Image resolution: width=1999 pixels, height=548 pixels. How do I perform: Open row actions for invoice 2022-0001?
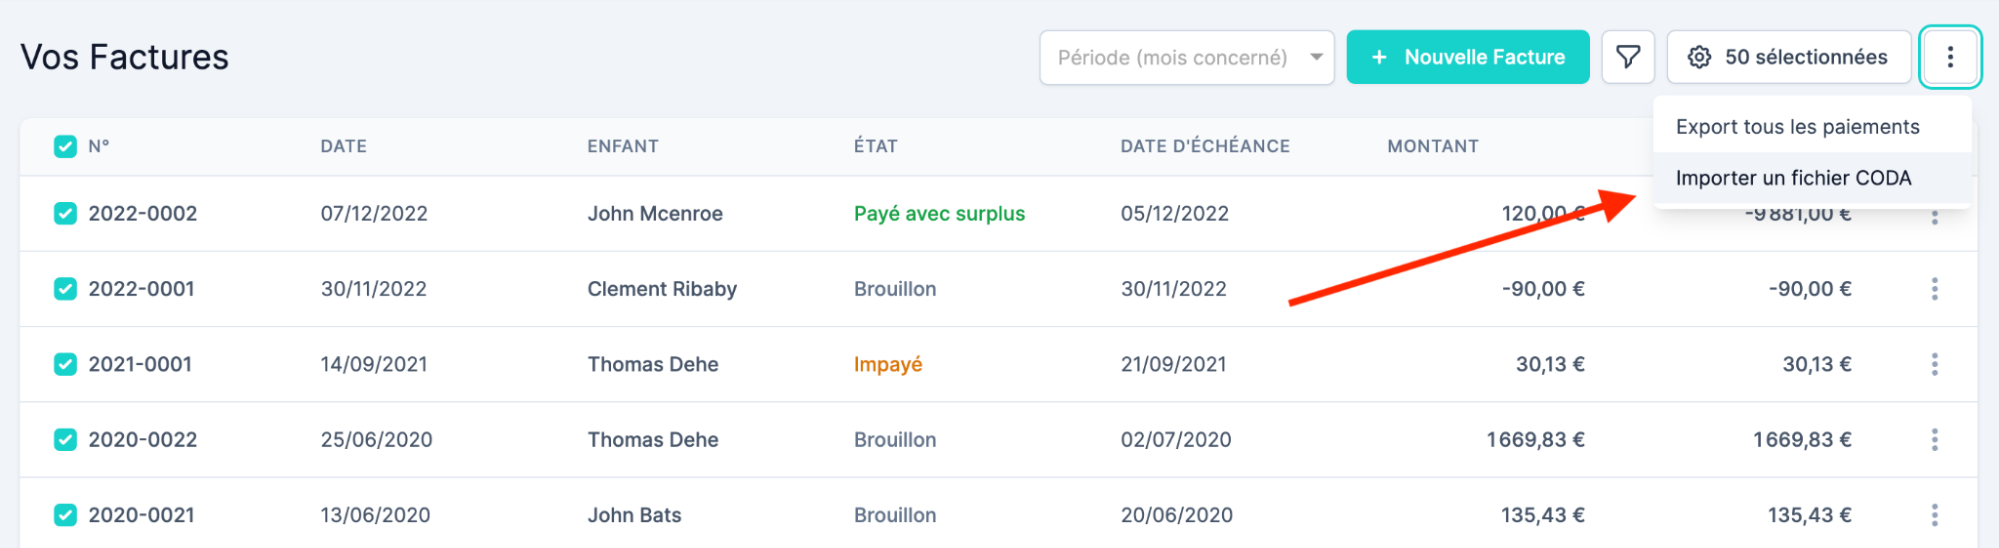coord(1934,289)
